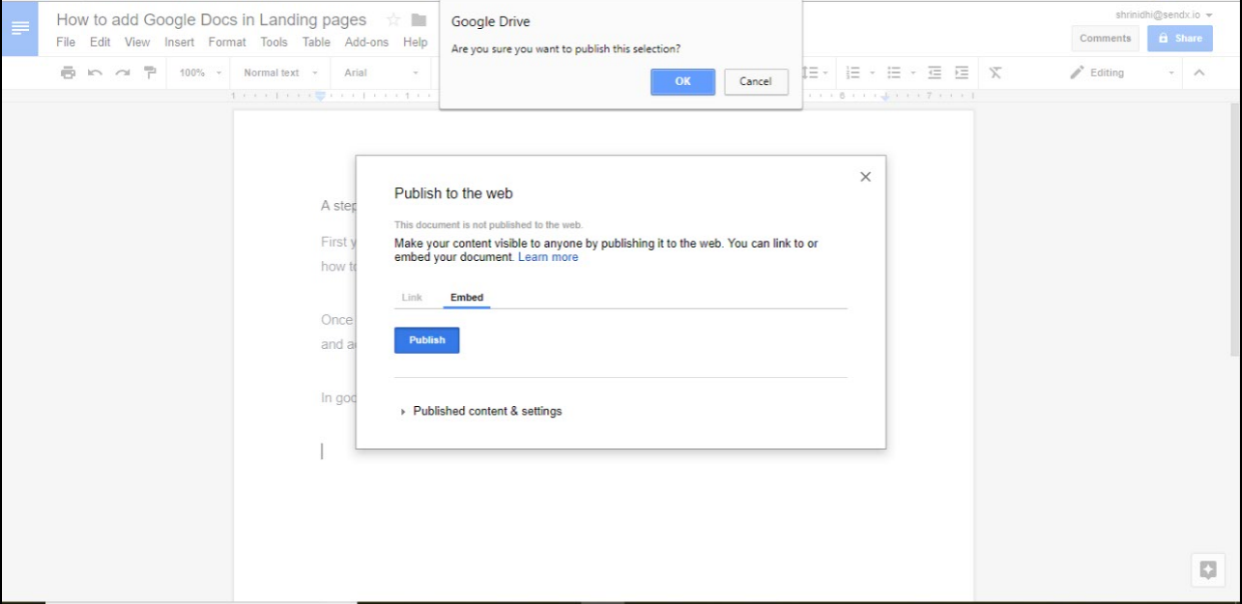Open numbered list options arrow
The width and height of the screenshot is (1242, 604).
point(872,73)
